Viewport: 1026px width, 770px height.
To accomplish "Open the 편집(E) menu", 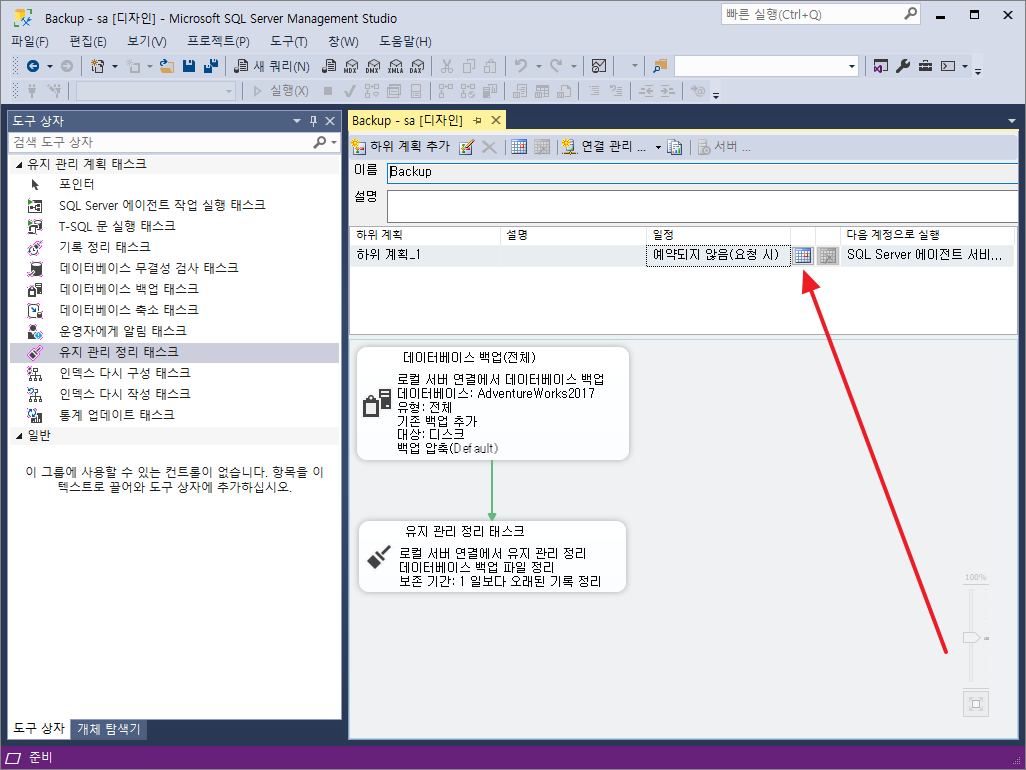I will [x=88, y=42].
